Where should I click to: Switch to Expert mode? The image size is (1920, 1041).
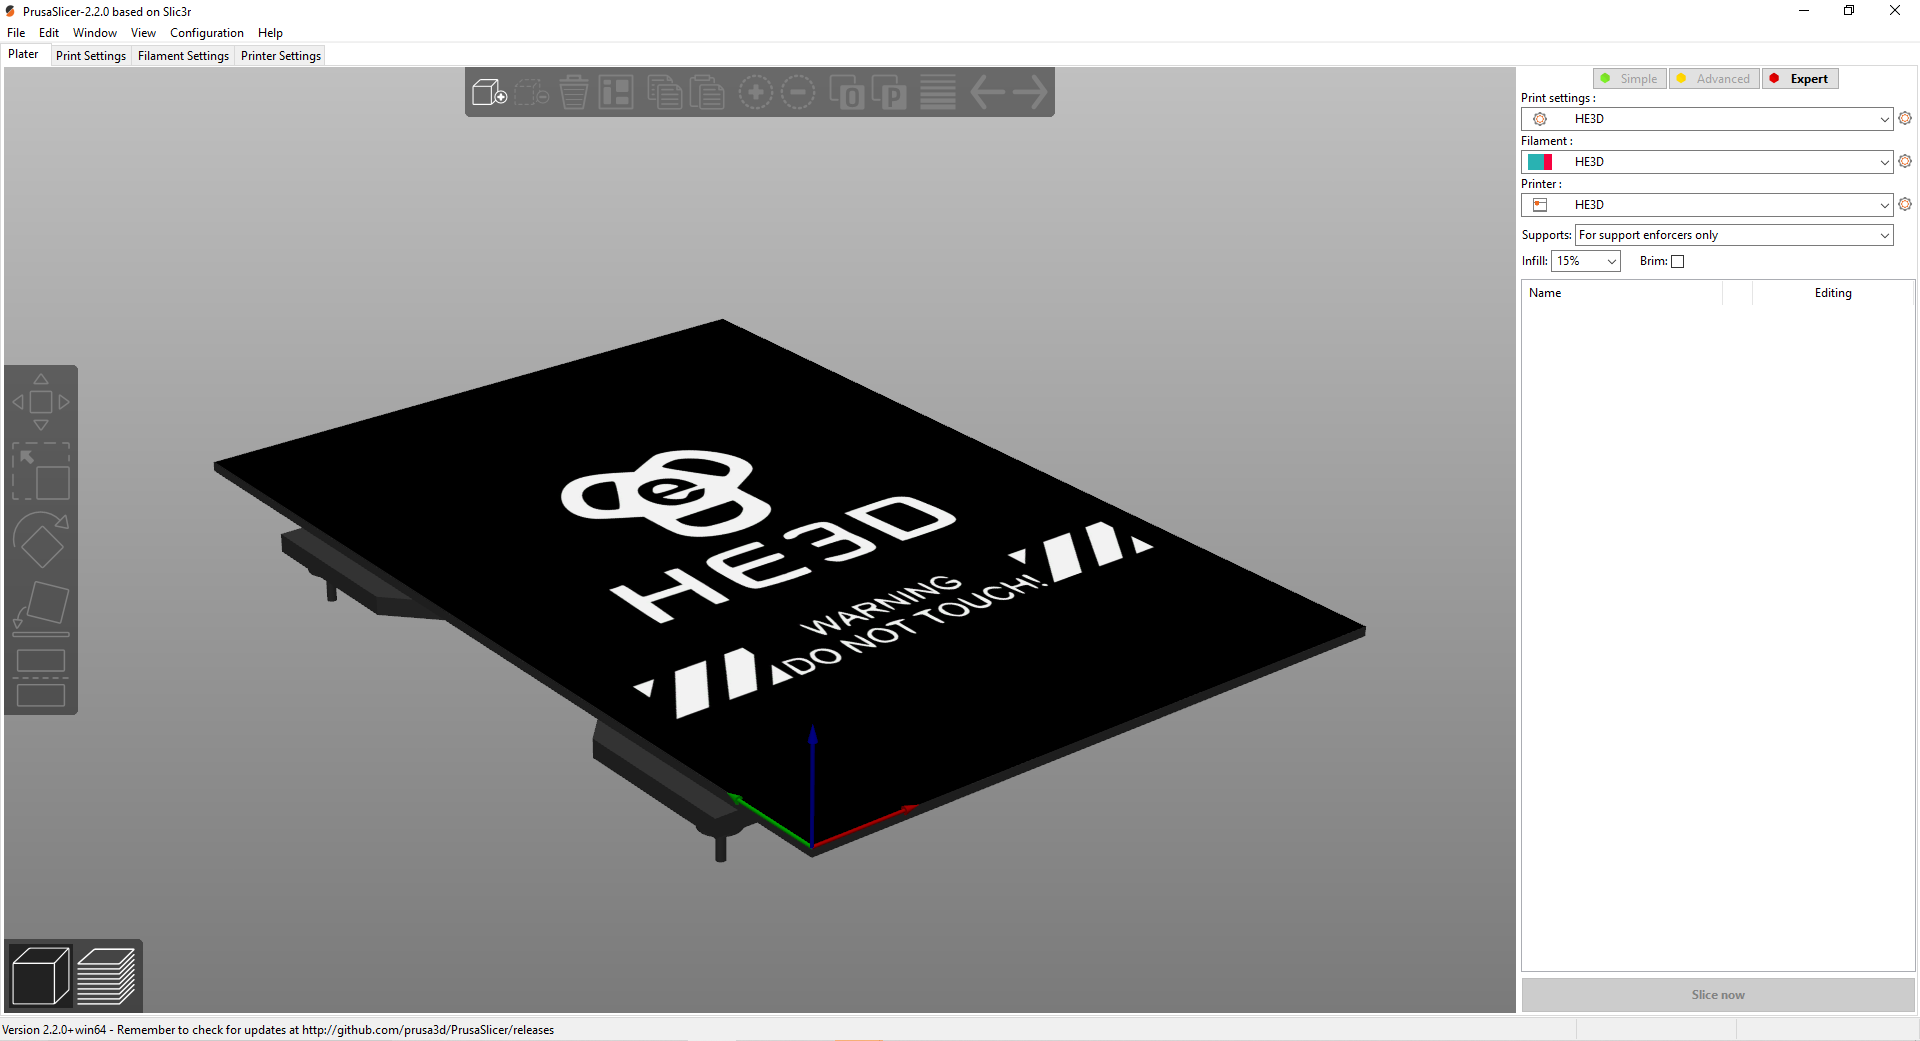point(1800,79)
